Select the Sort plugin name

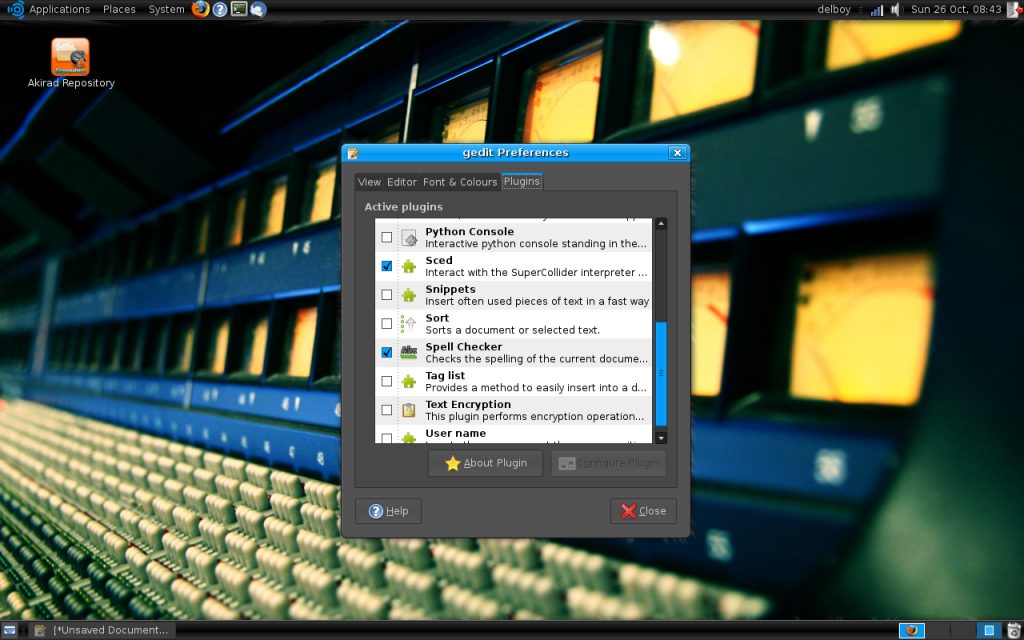pos(438,317)
